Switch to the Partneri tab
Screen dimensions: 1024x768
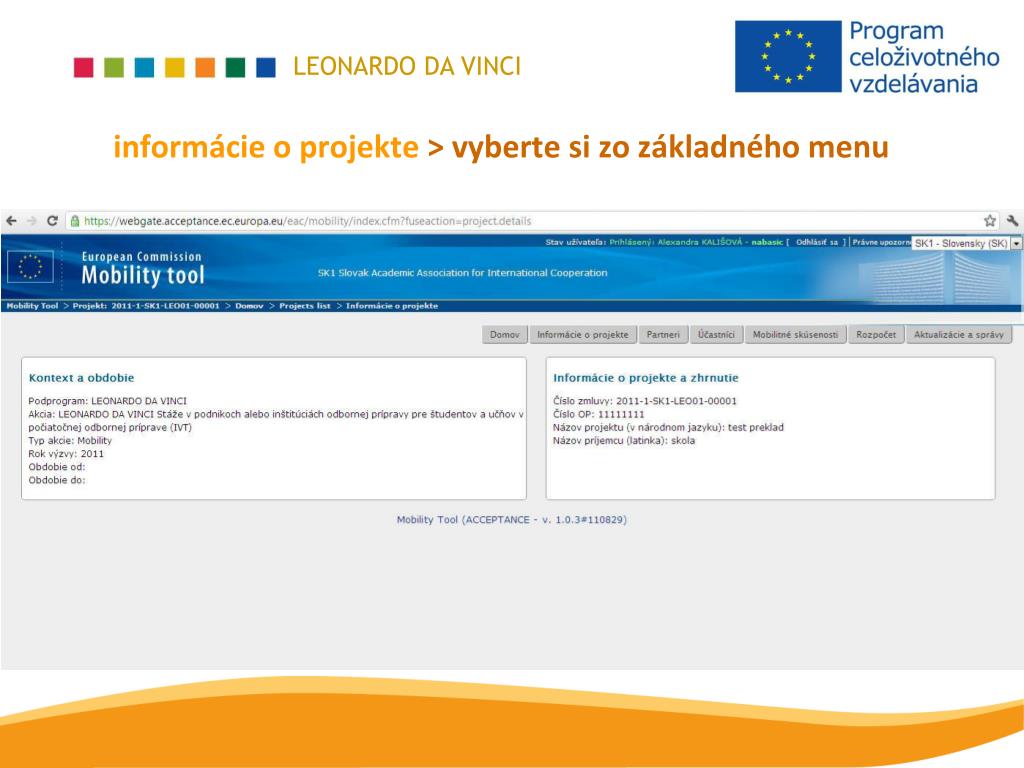pyautogui.click(x=663, y=334)
